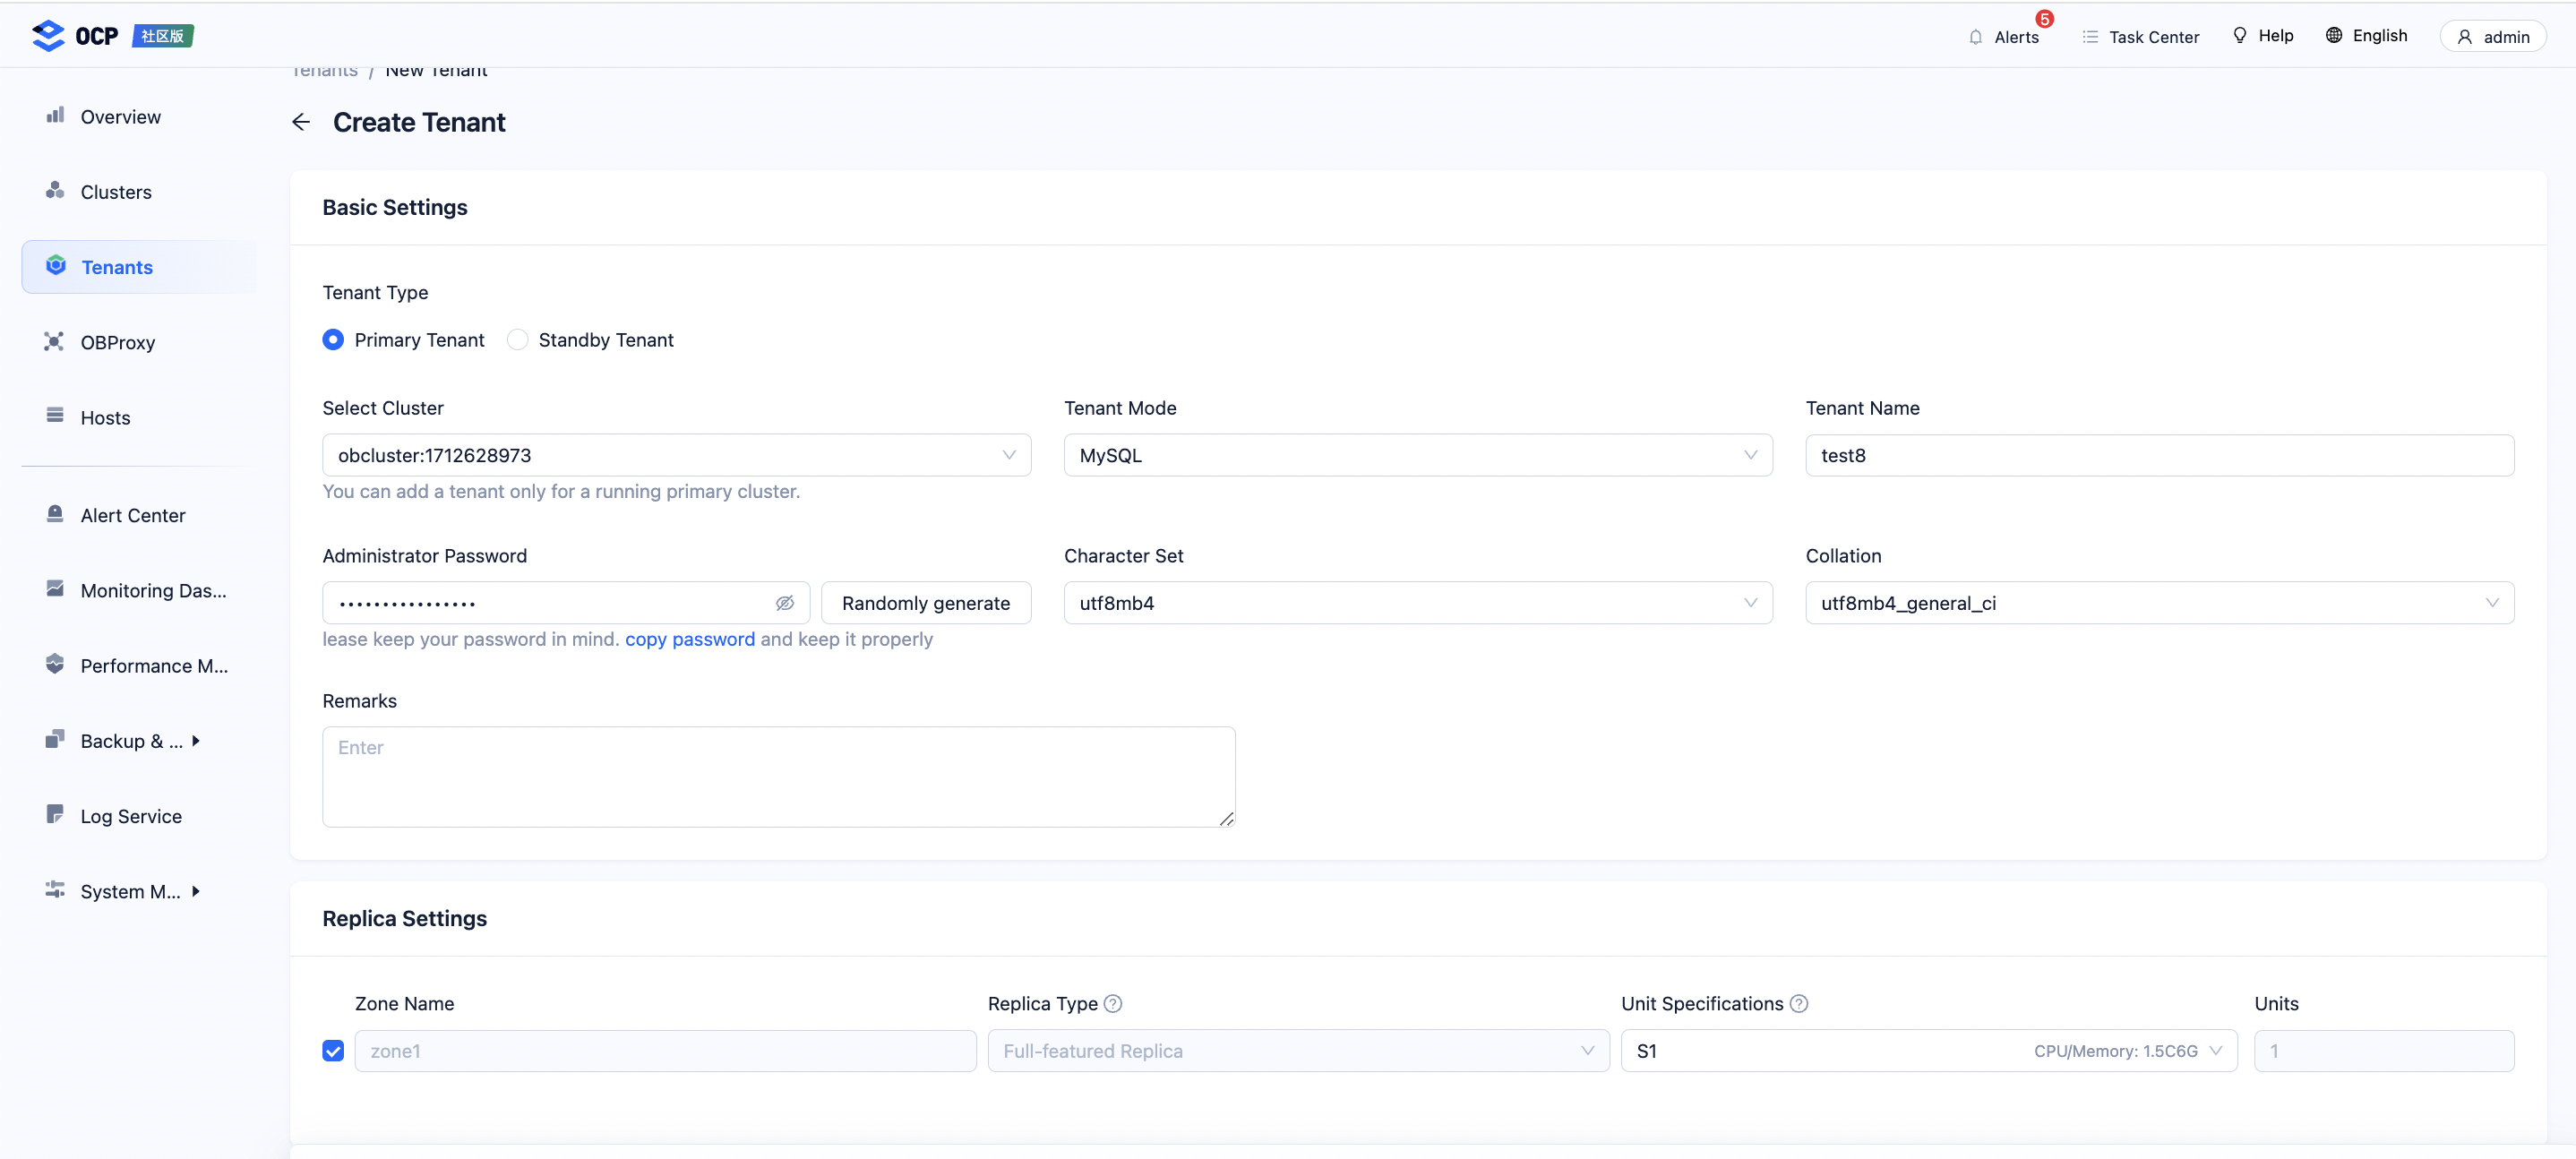Click the Log Service icon
The image size is (2576, 1159).
pos(55,814)
